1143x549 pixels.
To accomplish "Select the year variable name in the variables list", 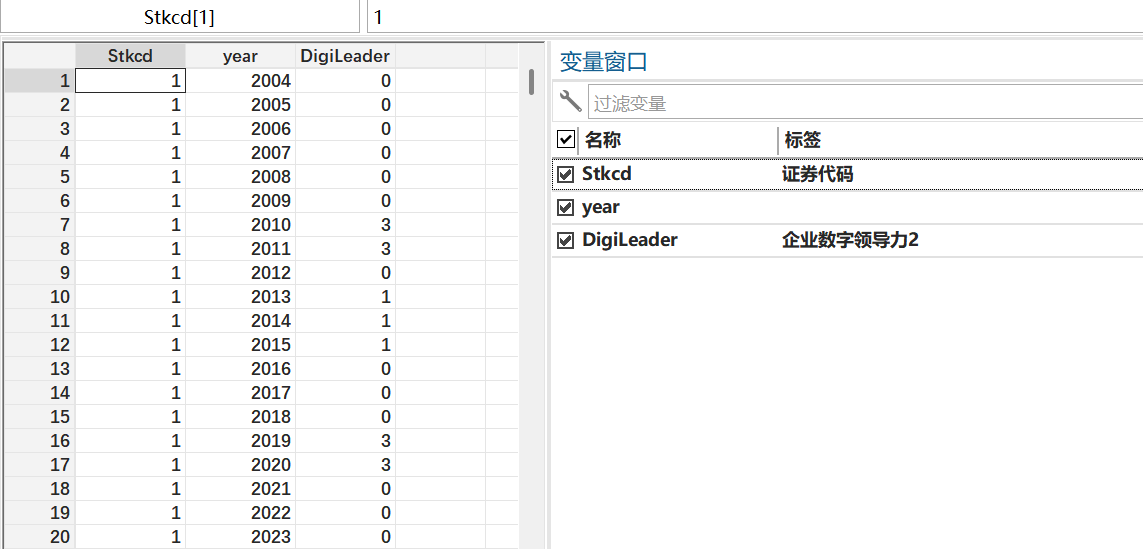I will tap(601, 207).
